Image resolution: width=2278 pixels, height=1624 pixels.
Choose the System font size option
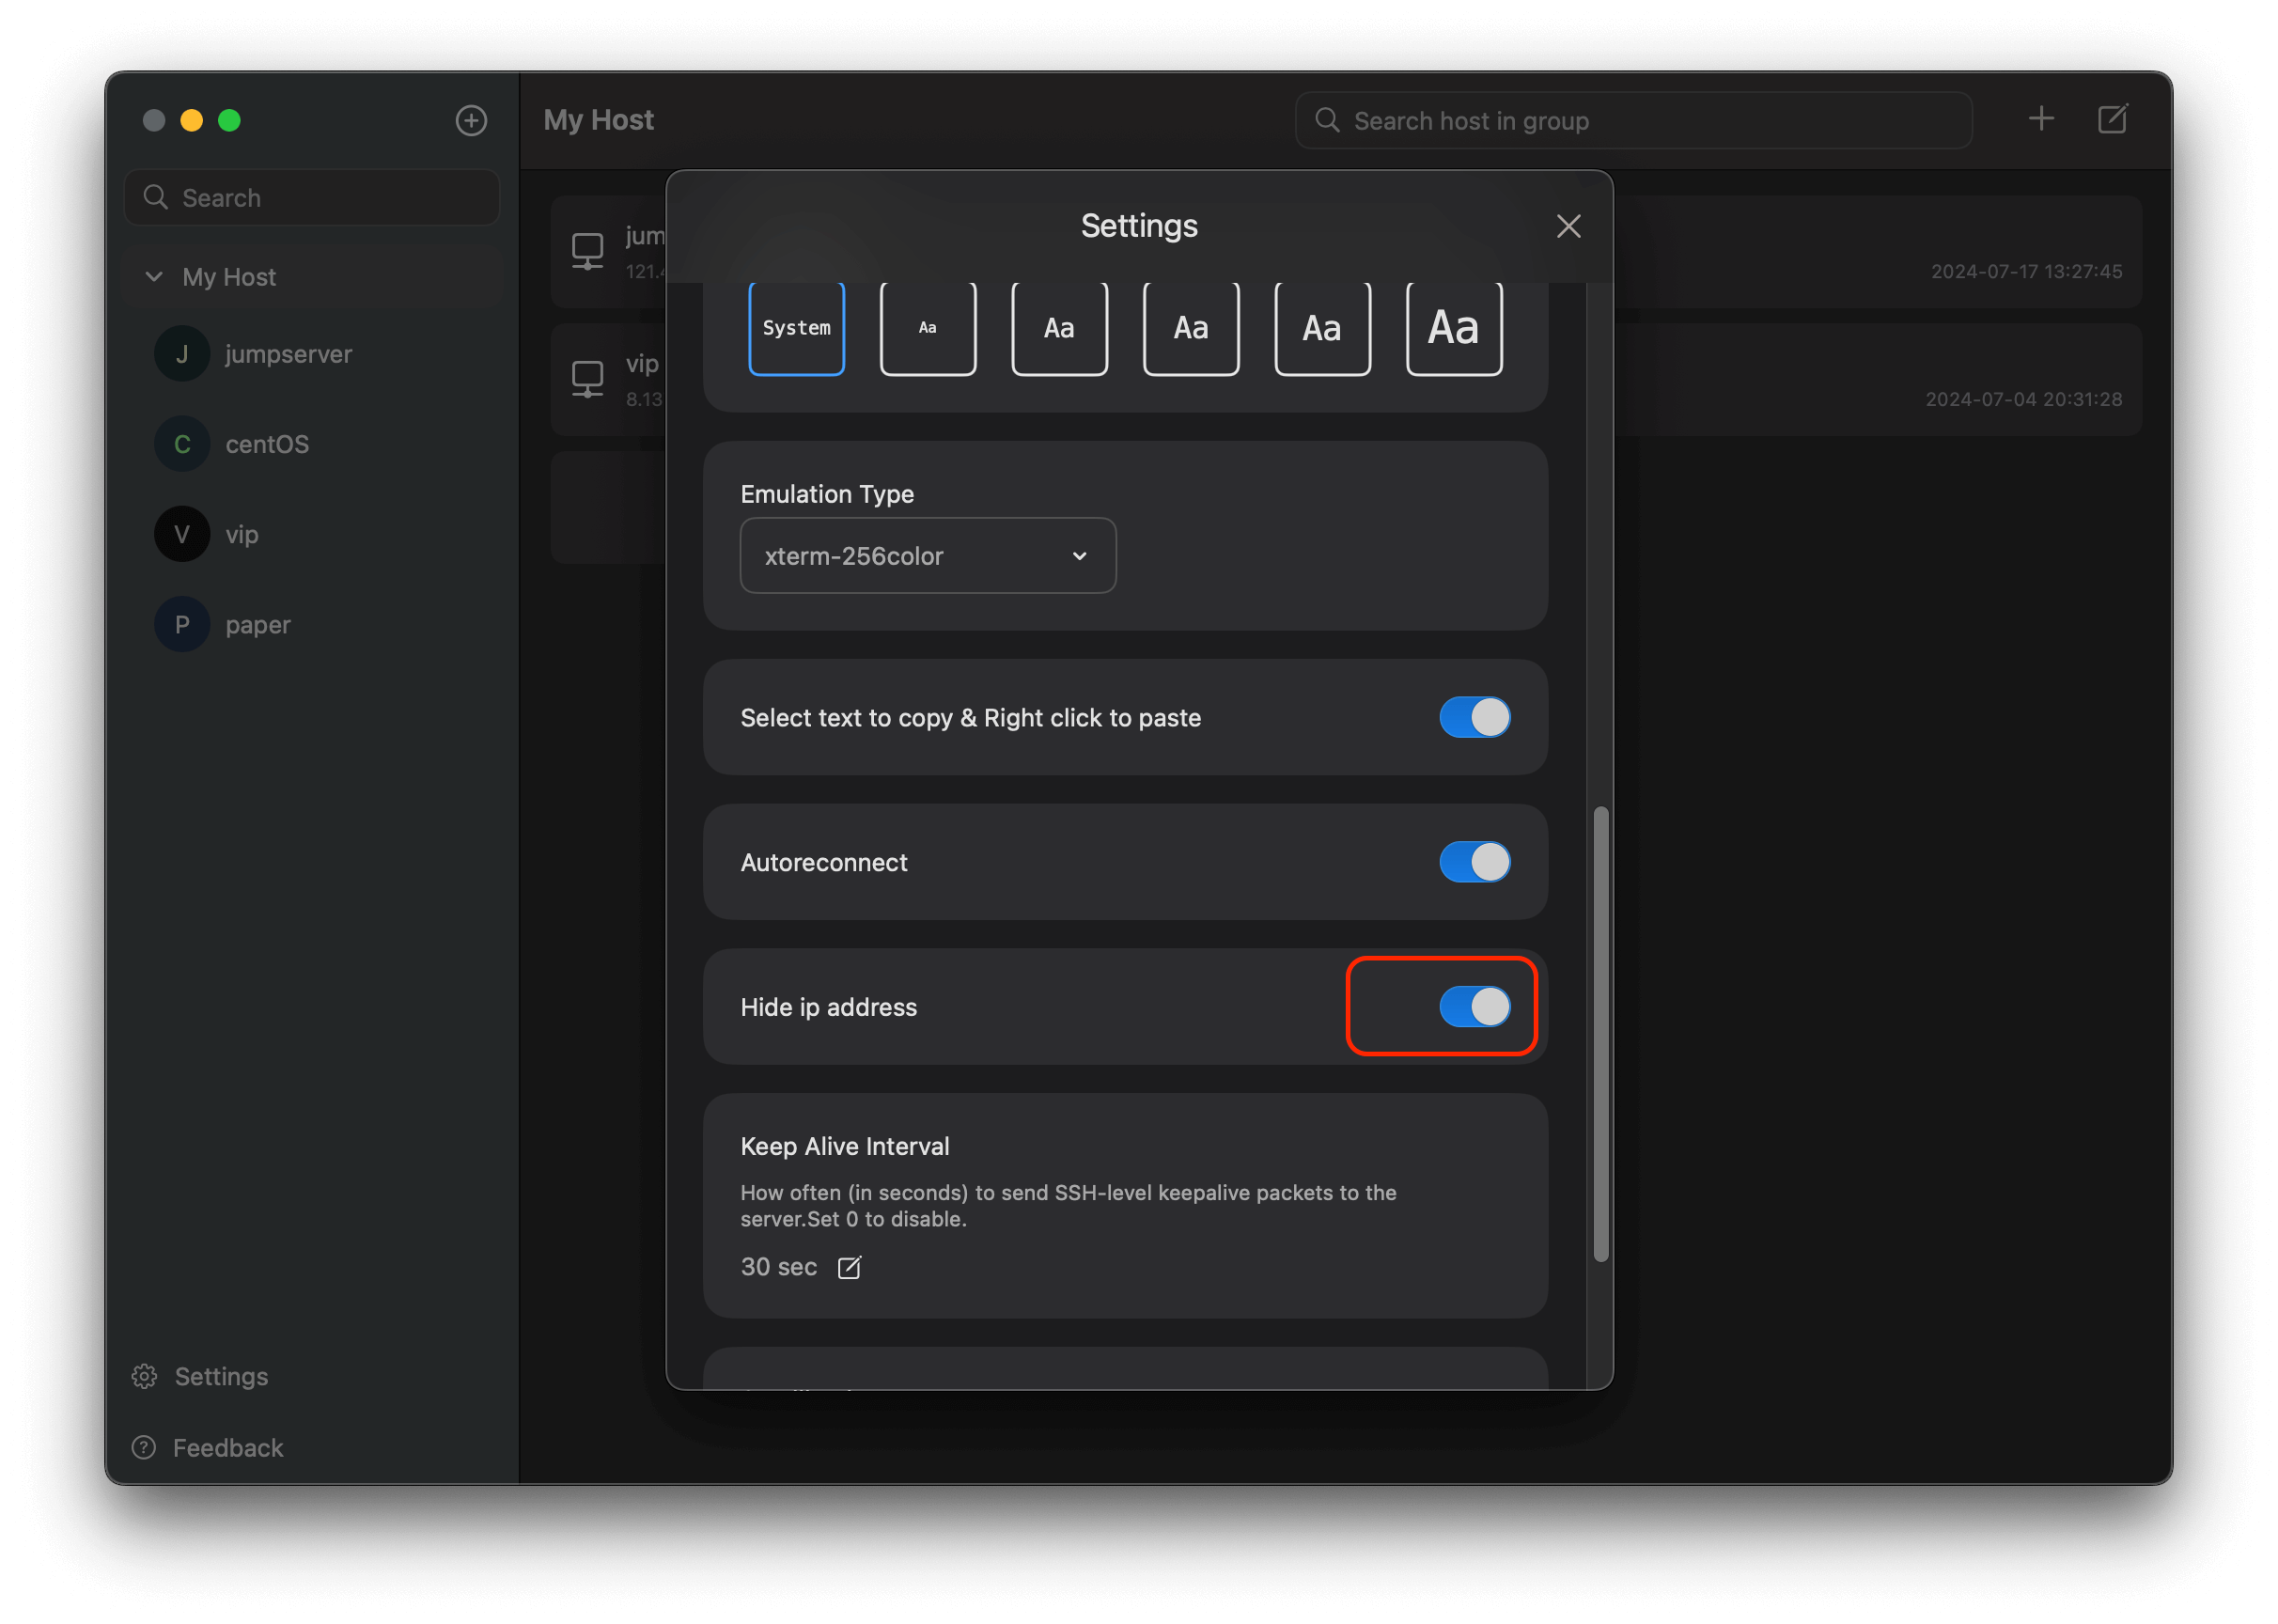coord(796,328)
